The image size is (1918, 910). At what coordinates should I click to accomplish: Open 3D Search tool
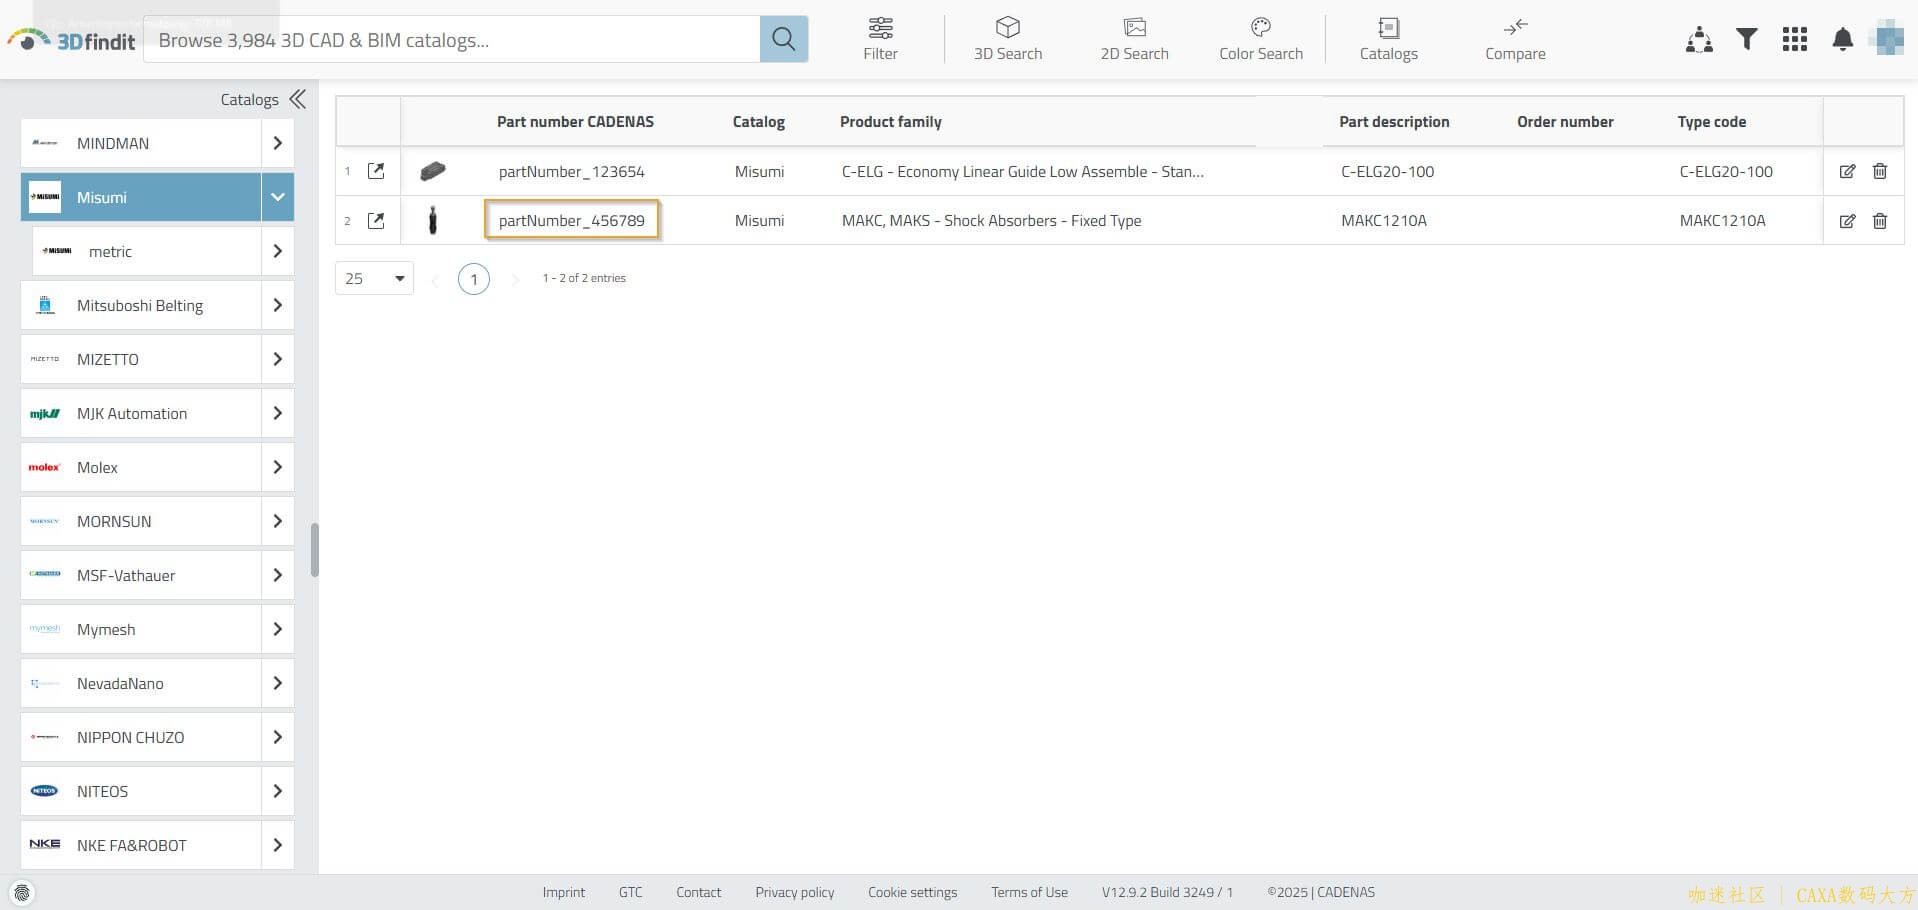click(x=1007, y=39)
